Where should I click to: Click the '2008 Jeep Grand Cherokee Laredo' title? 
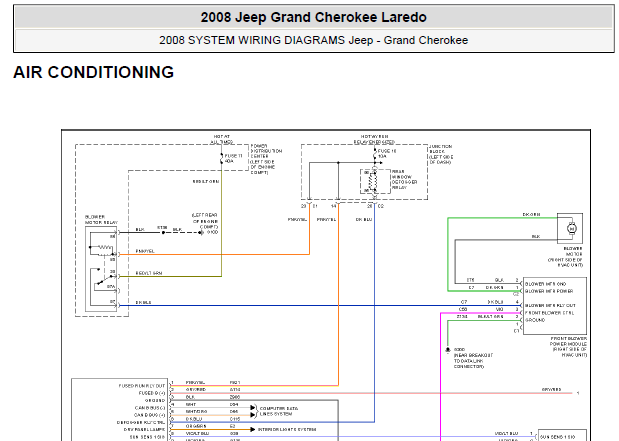pyautogui.click(x=313, y=17)
